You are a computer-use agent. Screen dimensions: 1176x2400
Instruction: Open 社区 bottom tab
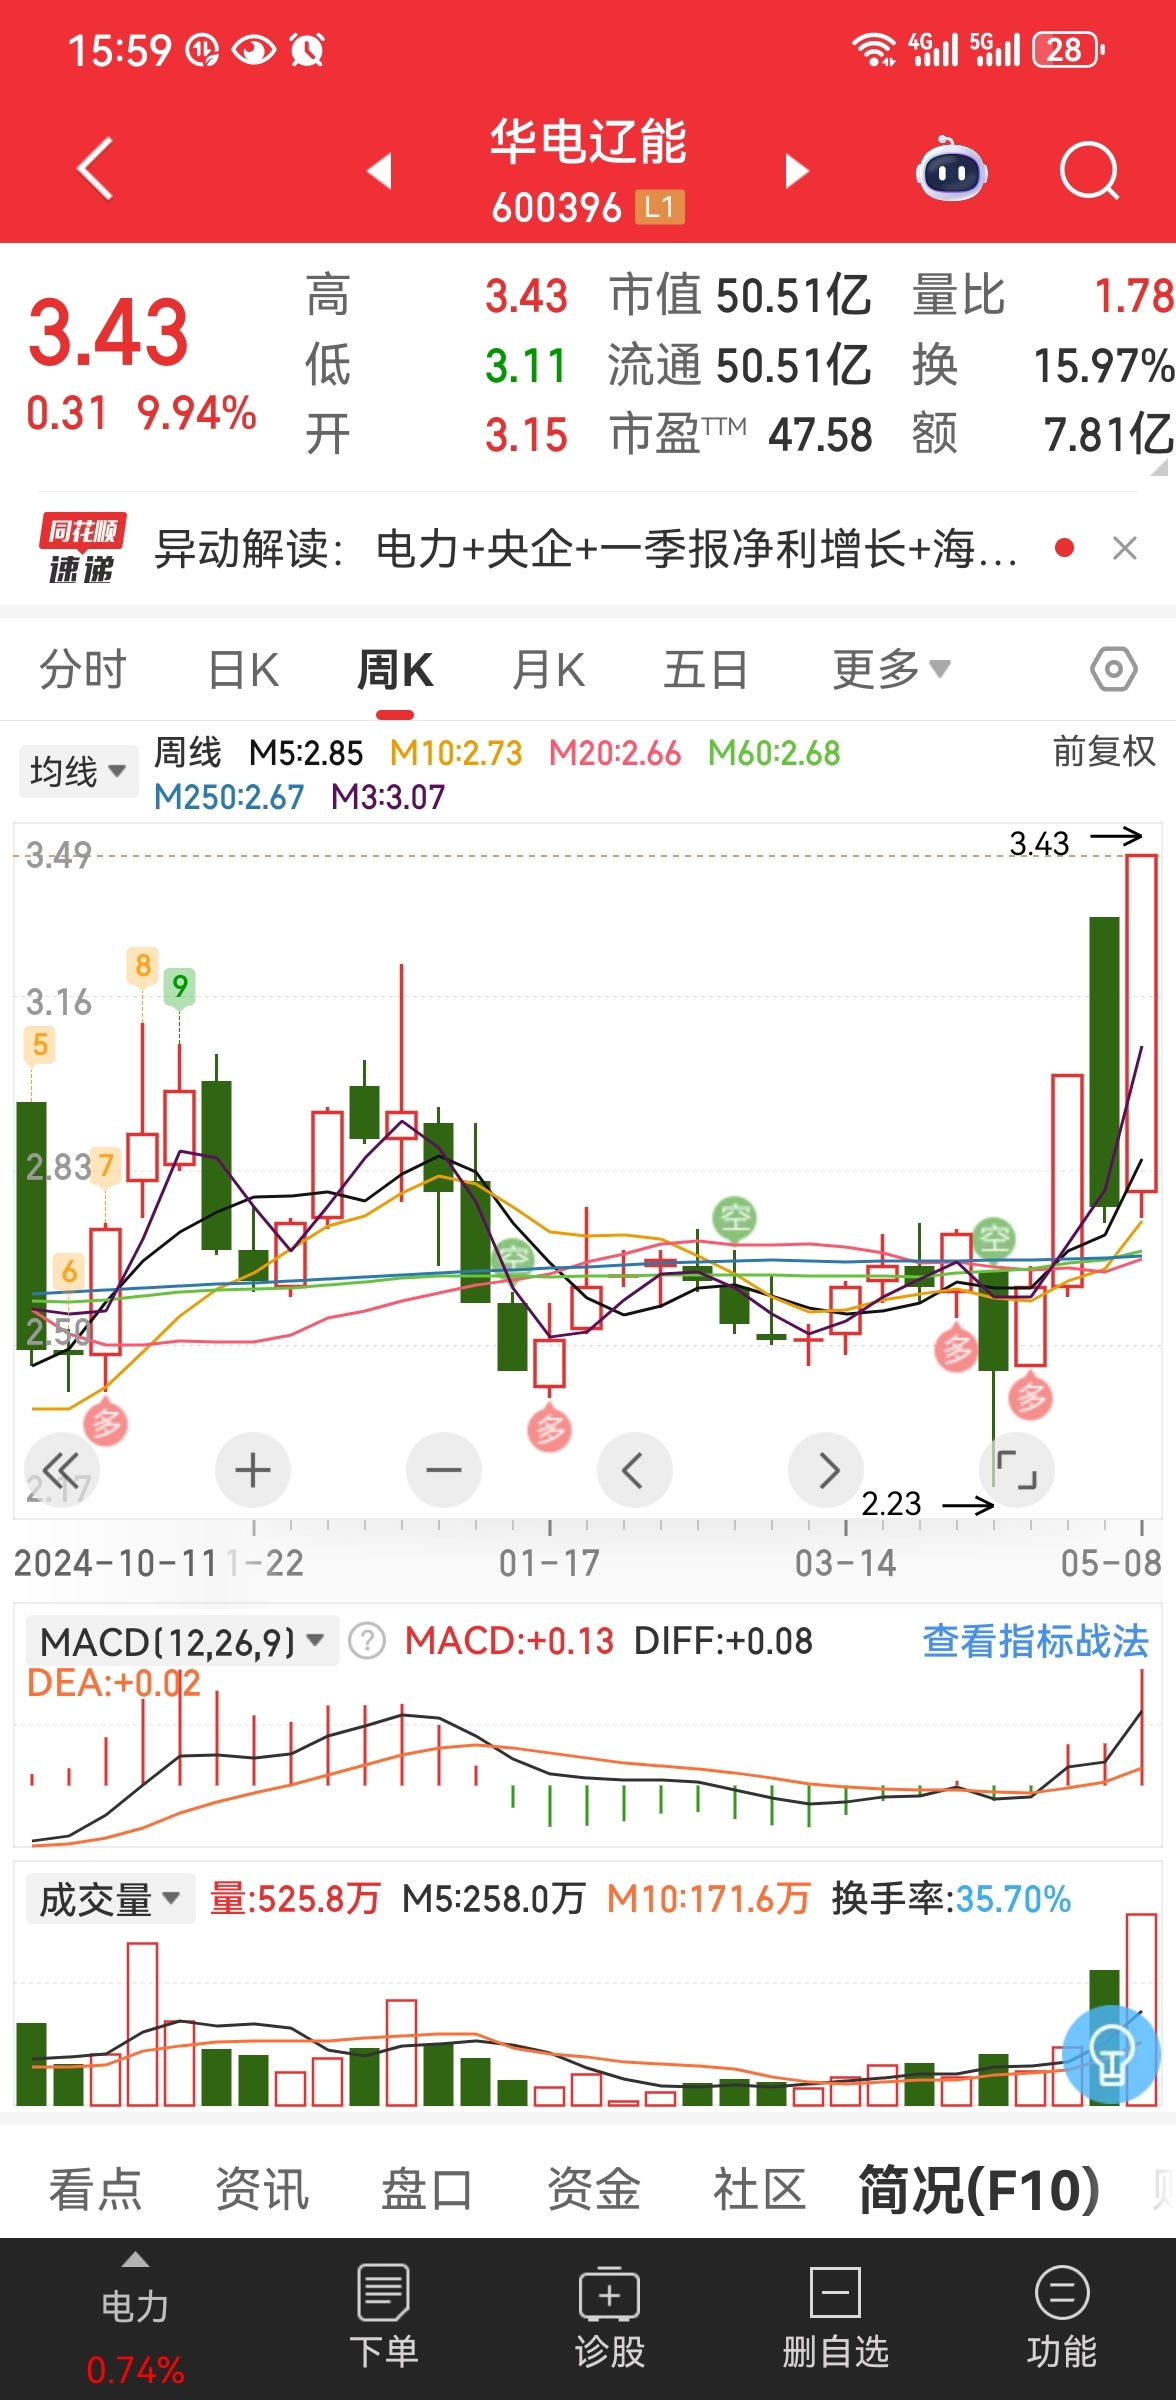(x=759, y=2189)
